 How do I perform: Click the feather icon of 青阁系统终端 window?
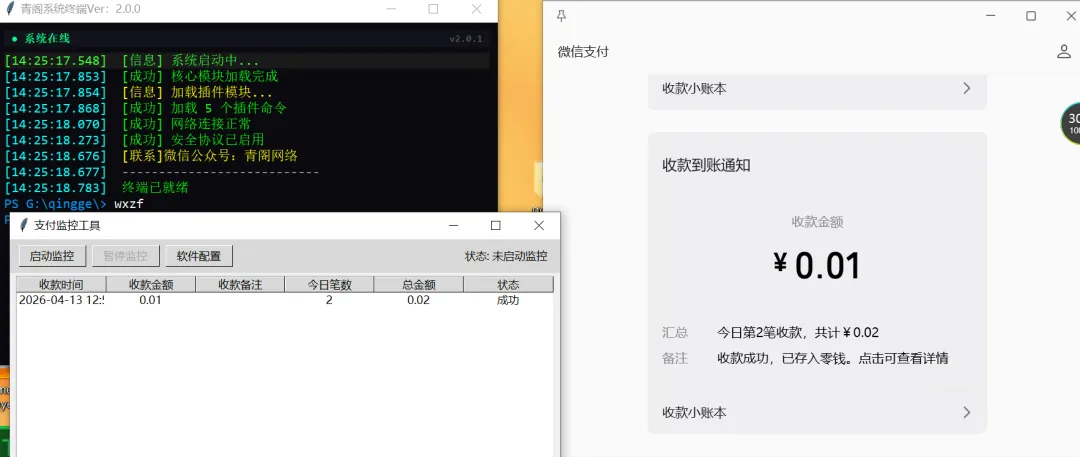(x=10, y=9)
